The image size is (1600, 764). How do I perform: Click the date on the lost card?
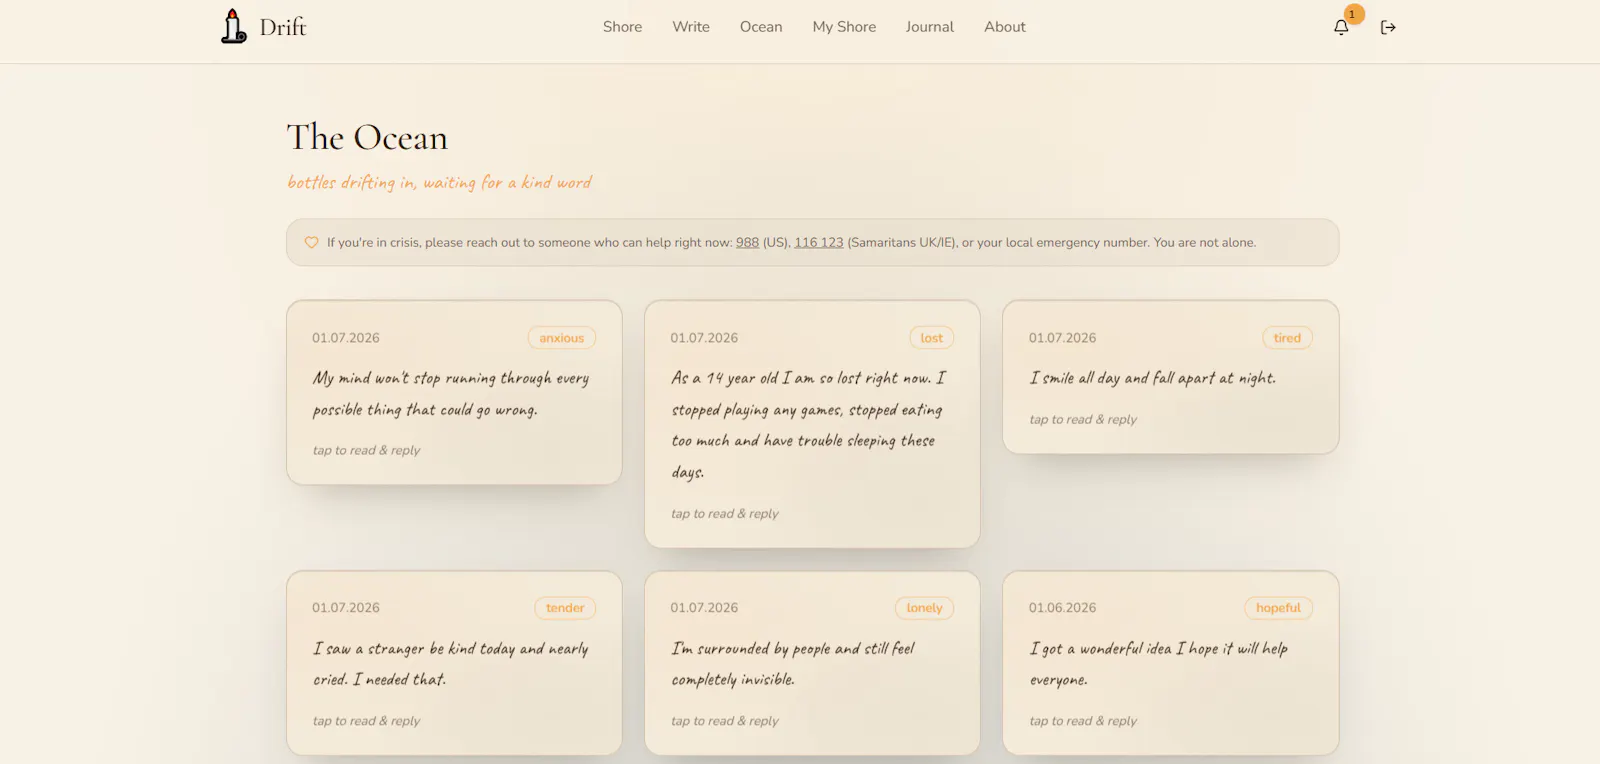pos(704,338)
